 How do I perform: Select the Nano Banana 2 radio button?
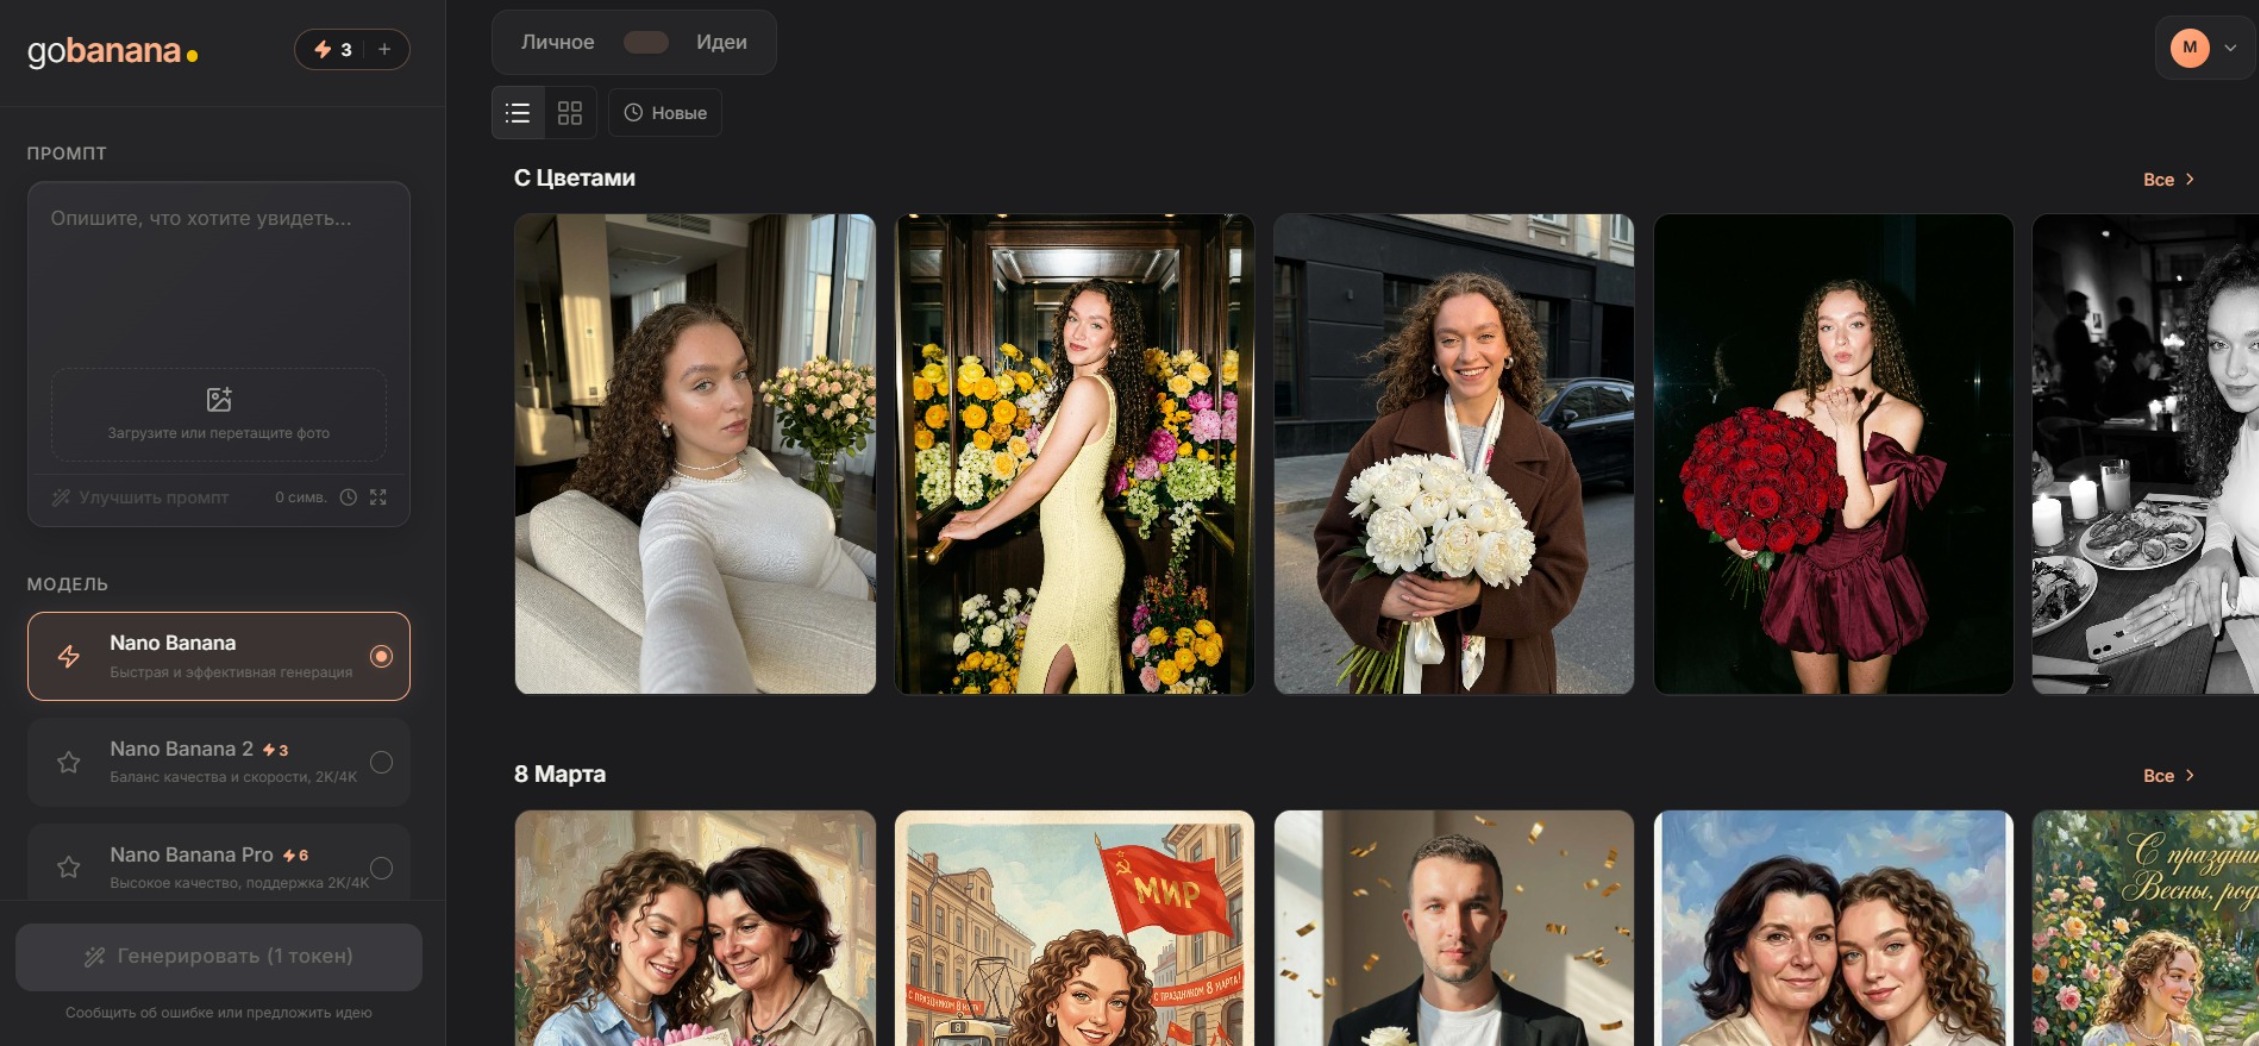(381, 762)
